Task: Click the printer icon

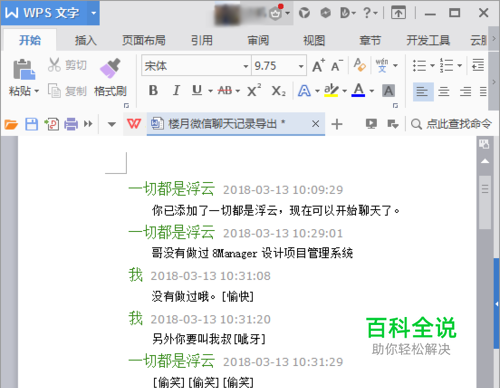Action: 71,124
